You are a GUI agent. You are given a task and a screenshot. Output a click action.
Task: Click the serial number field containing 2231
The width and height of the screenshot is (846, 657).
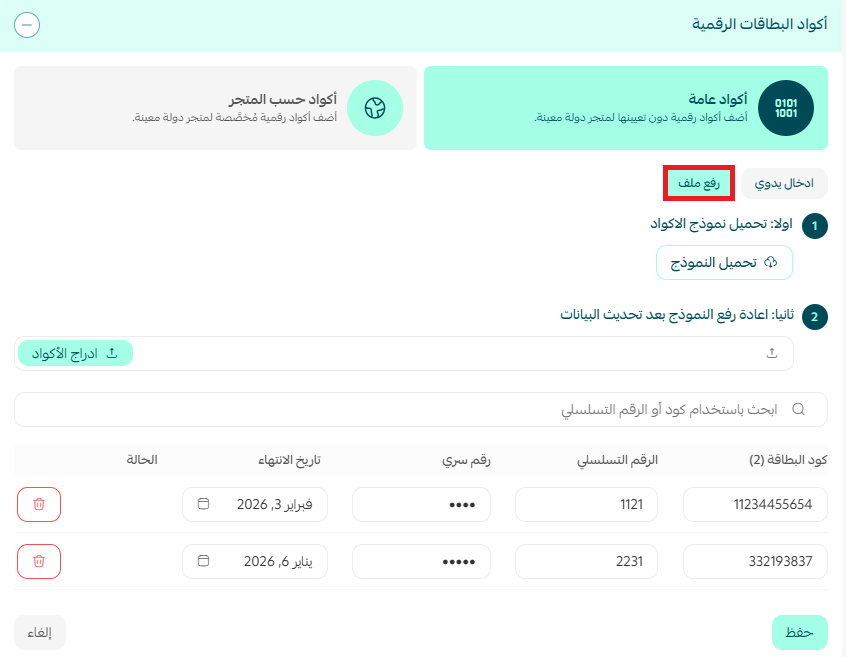pyautogui.click(x=586, y=561)
